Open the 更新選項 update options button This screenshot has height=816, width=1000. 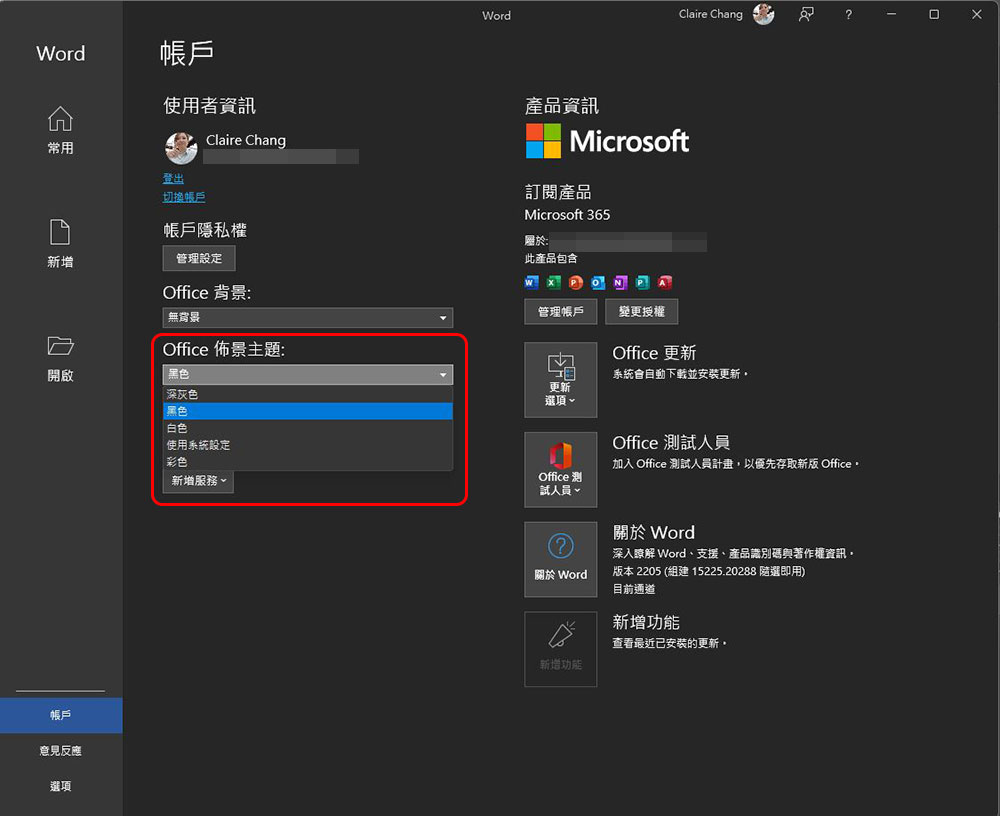pos(561,380)
